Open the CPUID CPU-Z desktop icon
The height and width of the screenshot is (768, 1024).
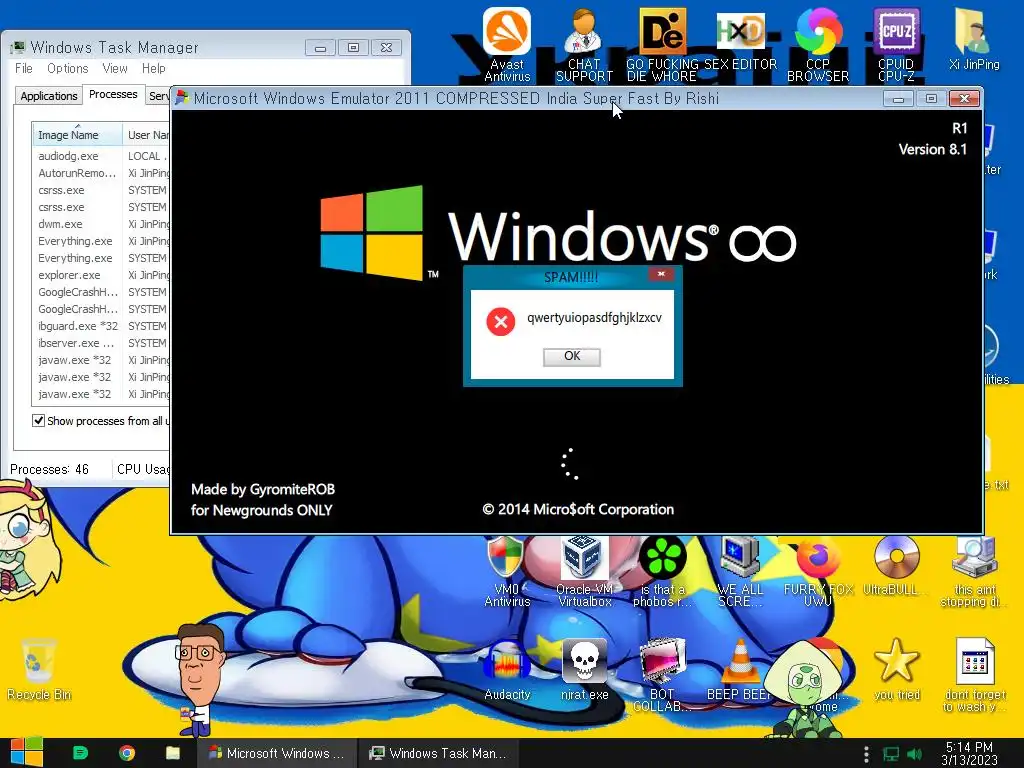pyautogui.click(x=896, y=44)
